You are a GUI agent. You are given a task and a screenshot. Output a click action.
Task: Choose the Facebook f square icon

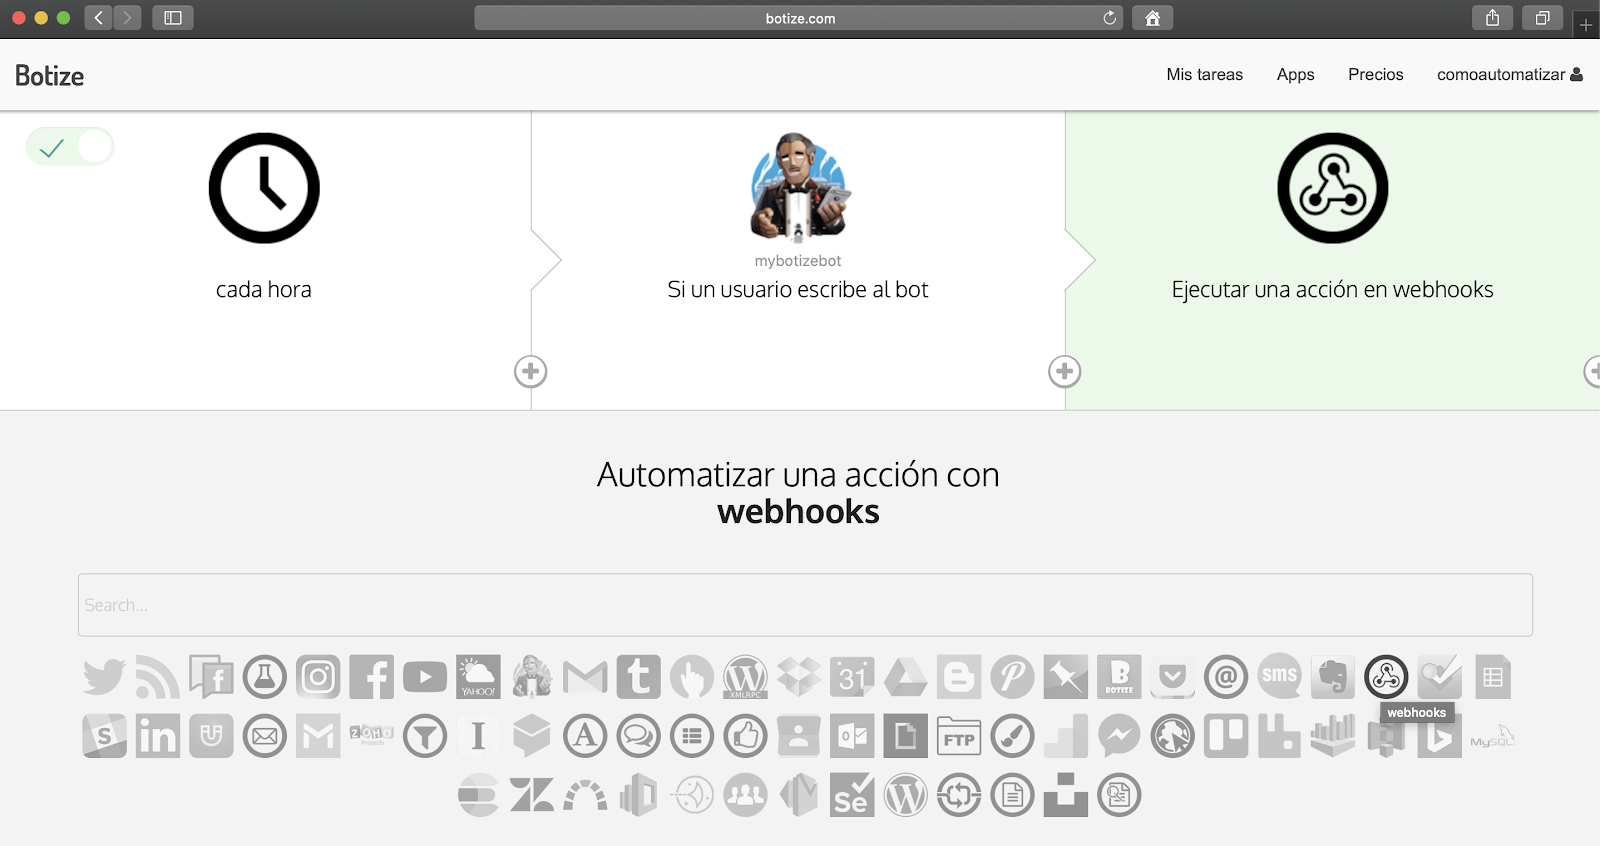point(371,677)
